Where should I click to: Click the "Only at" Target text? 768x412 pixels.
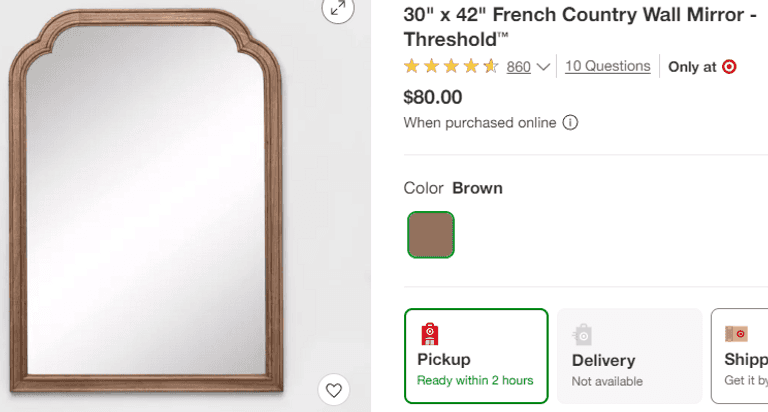692,67
